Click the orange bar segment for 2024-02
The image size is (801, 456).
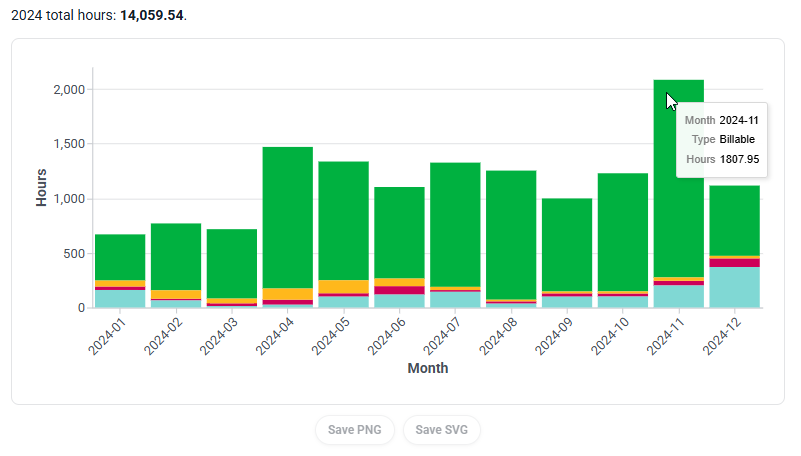[x=176, y=294]
